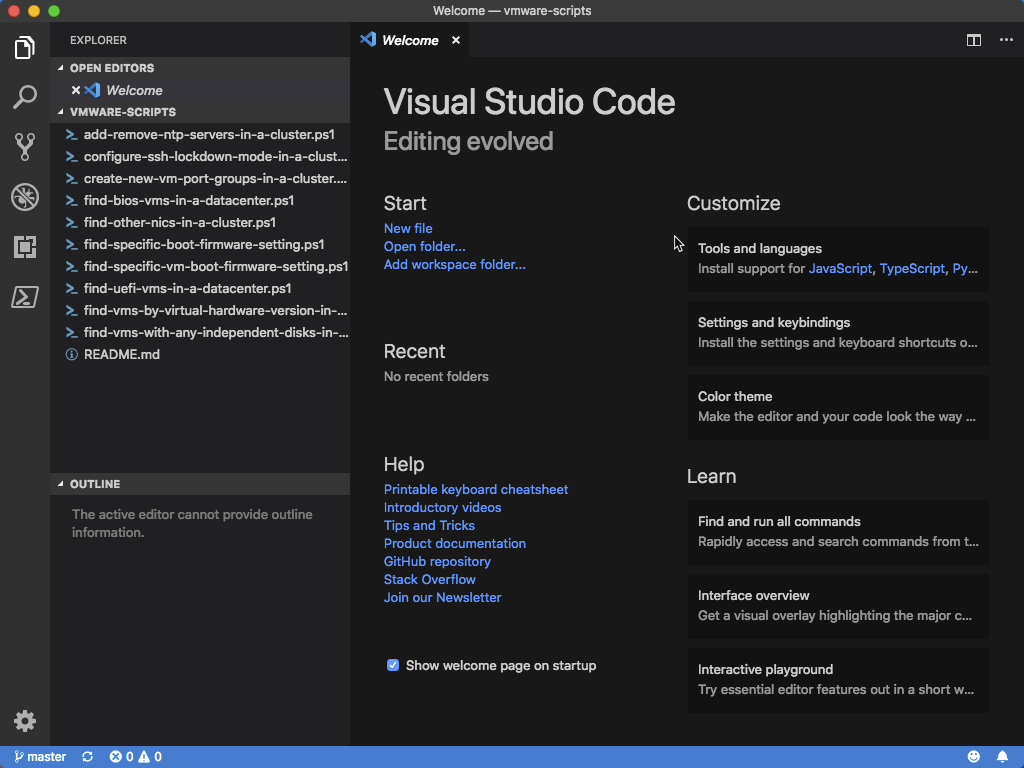1024x768 pixels.
Task: Open the PowerShell panel icon
Action: (x=25, y=297)
